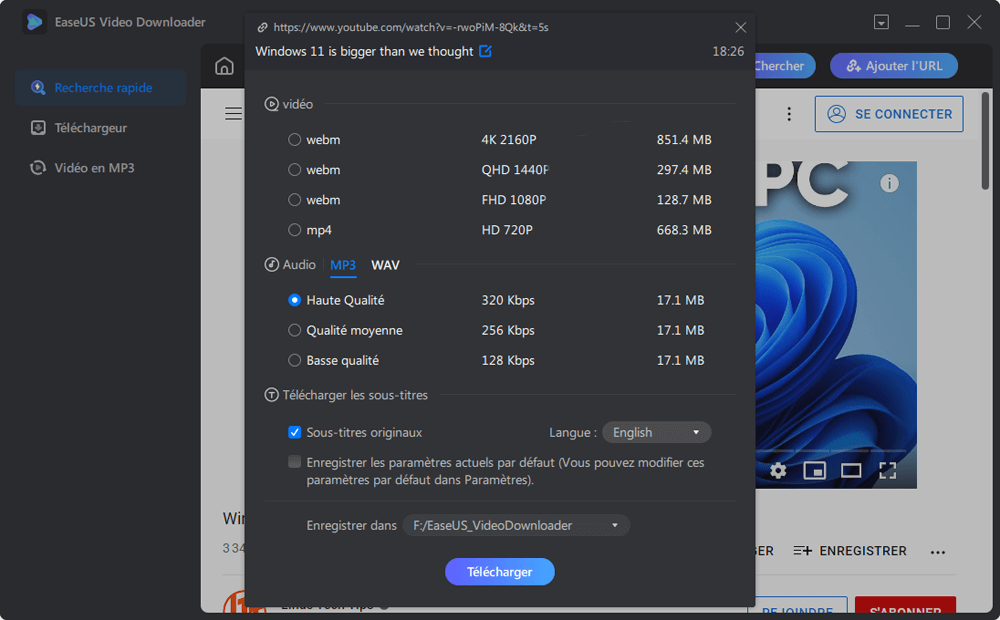Click the Télécharger button
Screen dimensions: 1000x620
[x=499, y=571]
